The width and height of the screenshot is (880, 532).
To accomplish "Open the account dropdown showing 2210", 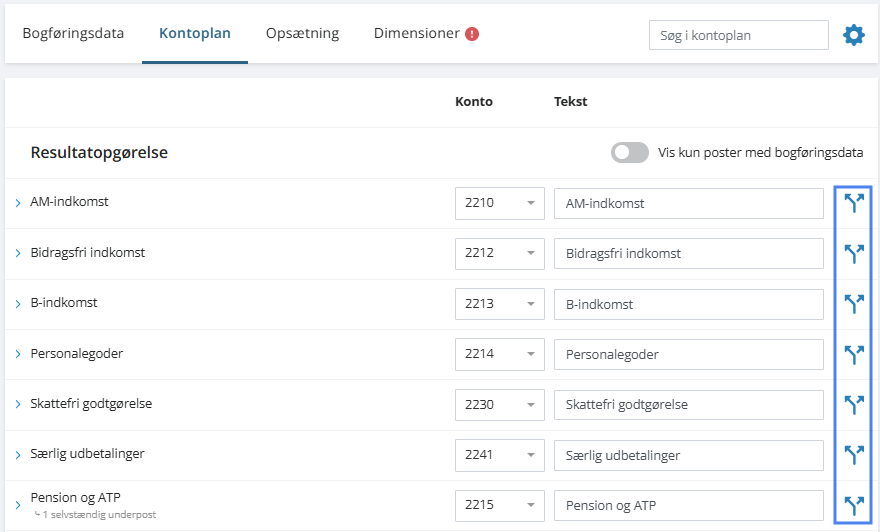I will pyautogui.click(x=499, y=203).
